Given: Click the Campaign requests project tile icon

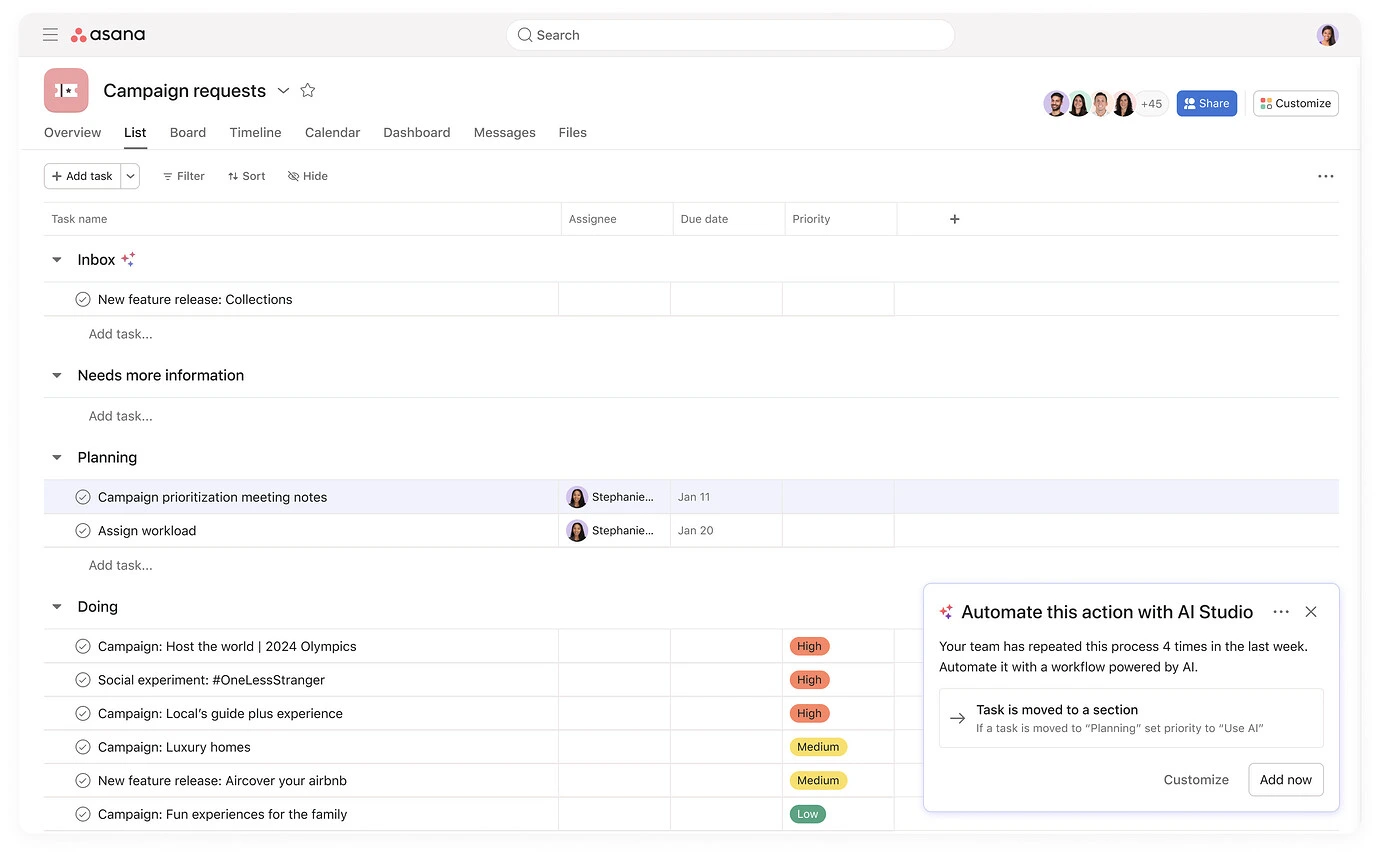Looking at the screenshot, I should click(66, 90).
